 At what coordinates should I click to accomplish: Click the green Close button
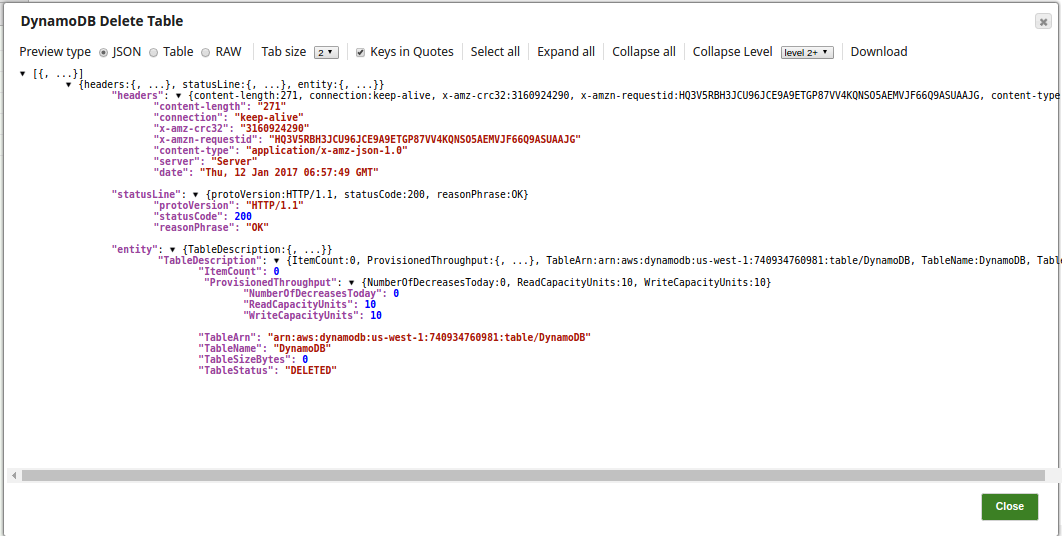1009,506
